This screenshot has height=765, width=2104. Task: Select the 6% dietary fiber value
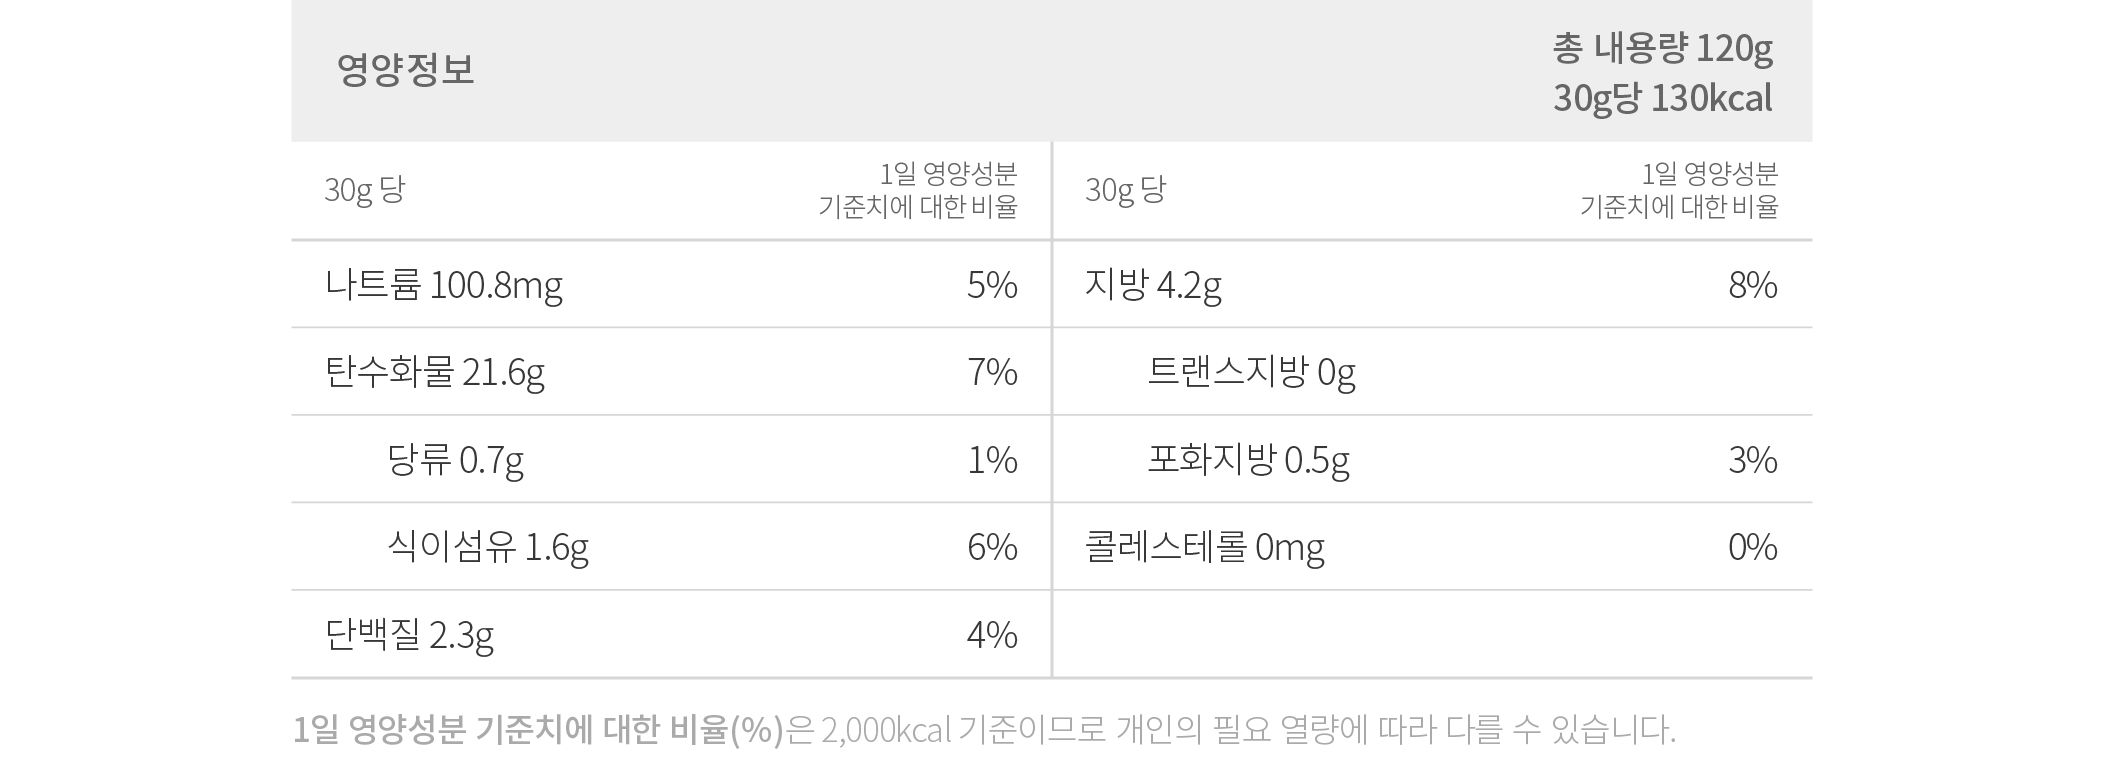[x=992, y=547]
